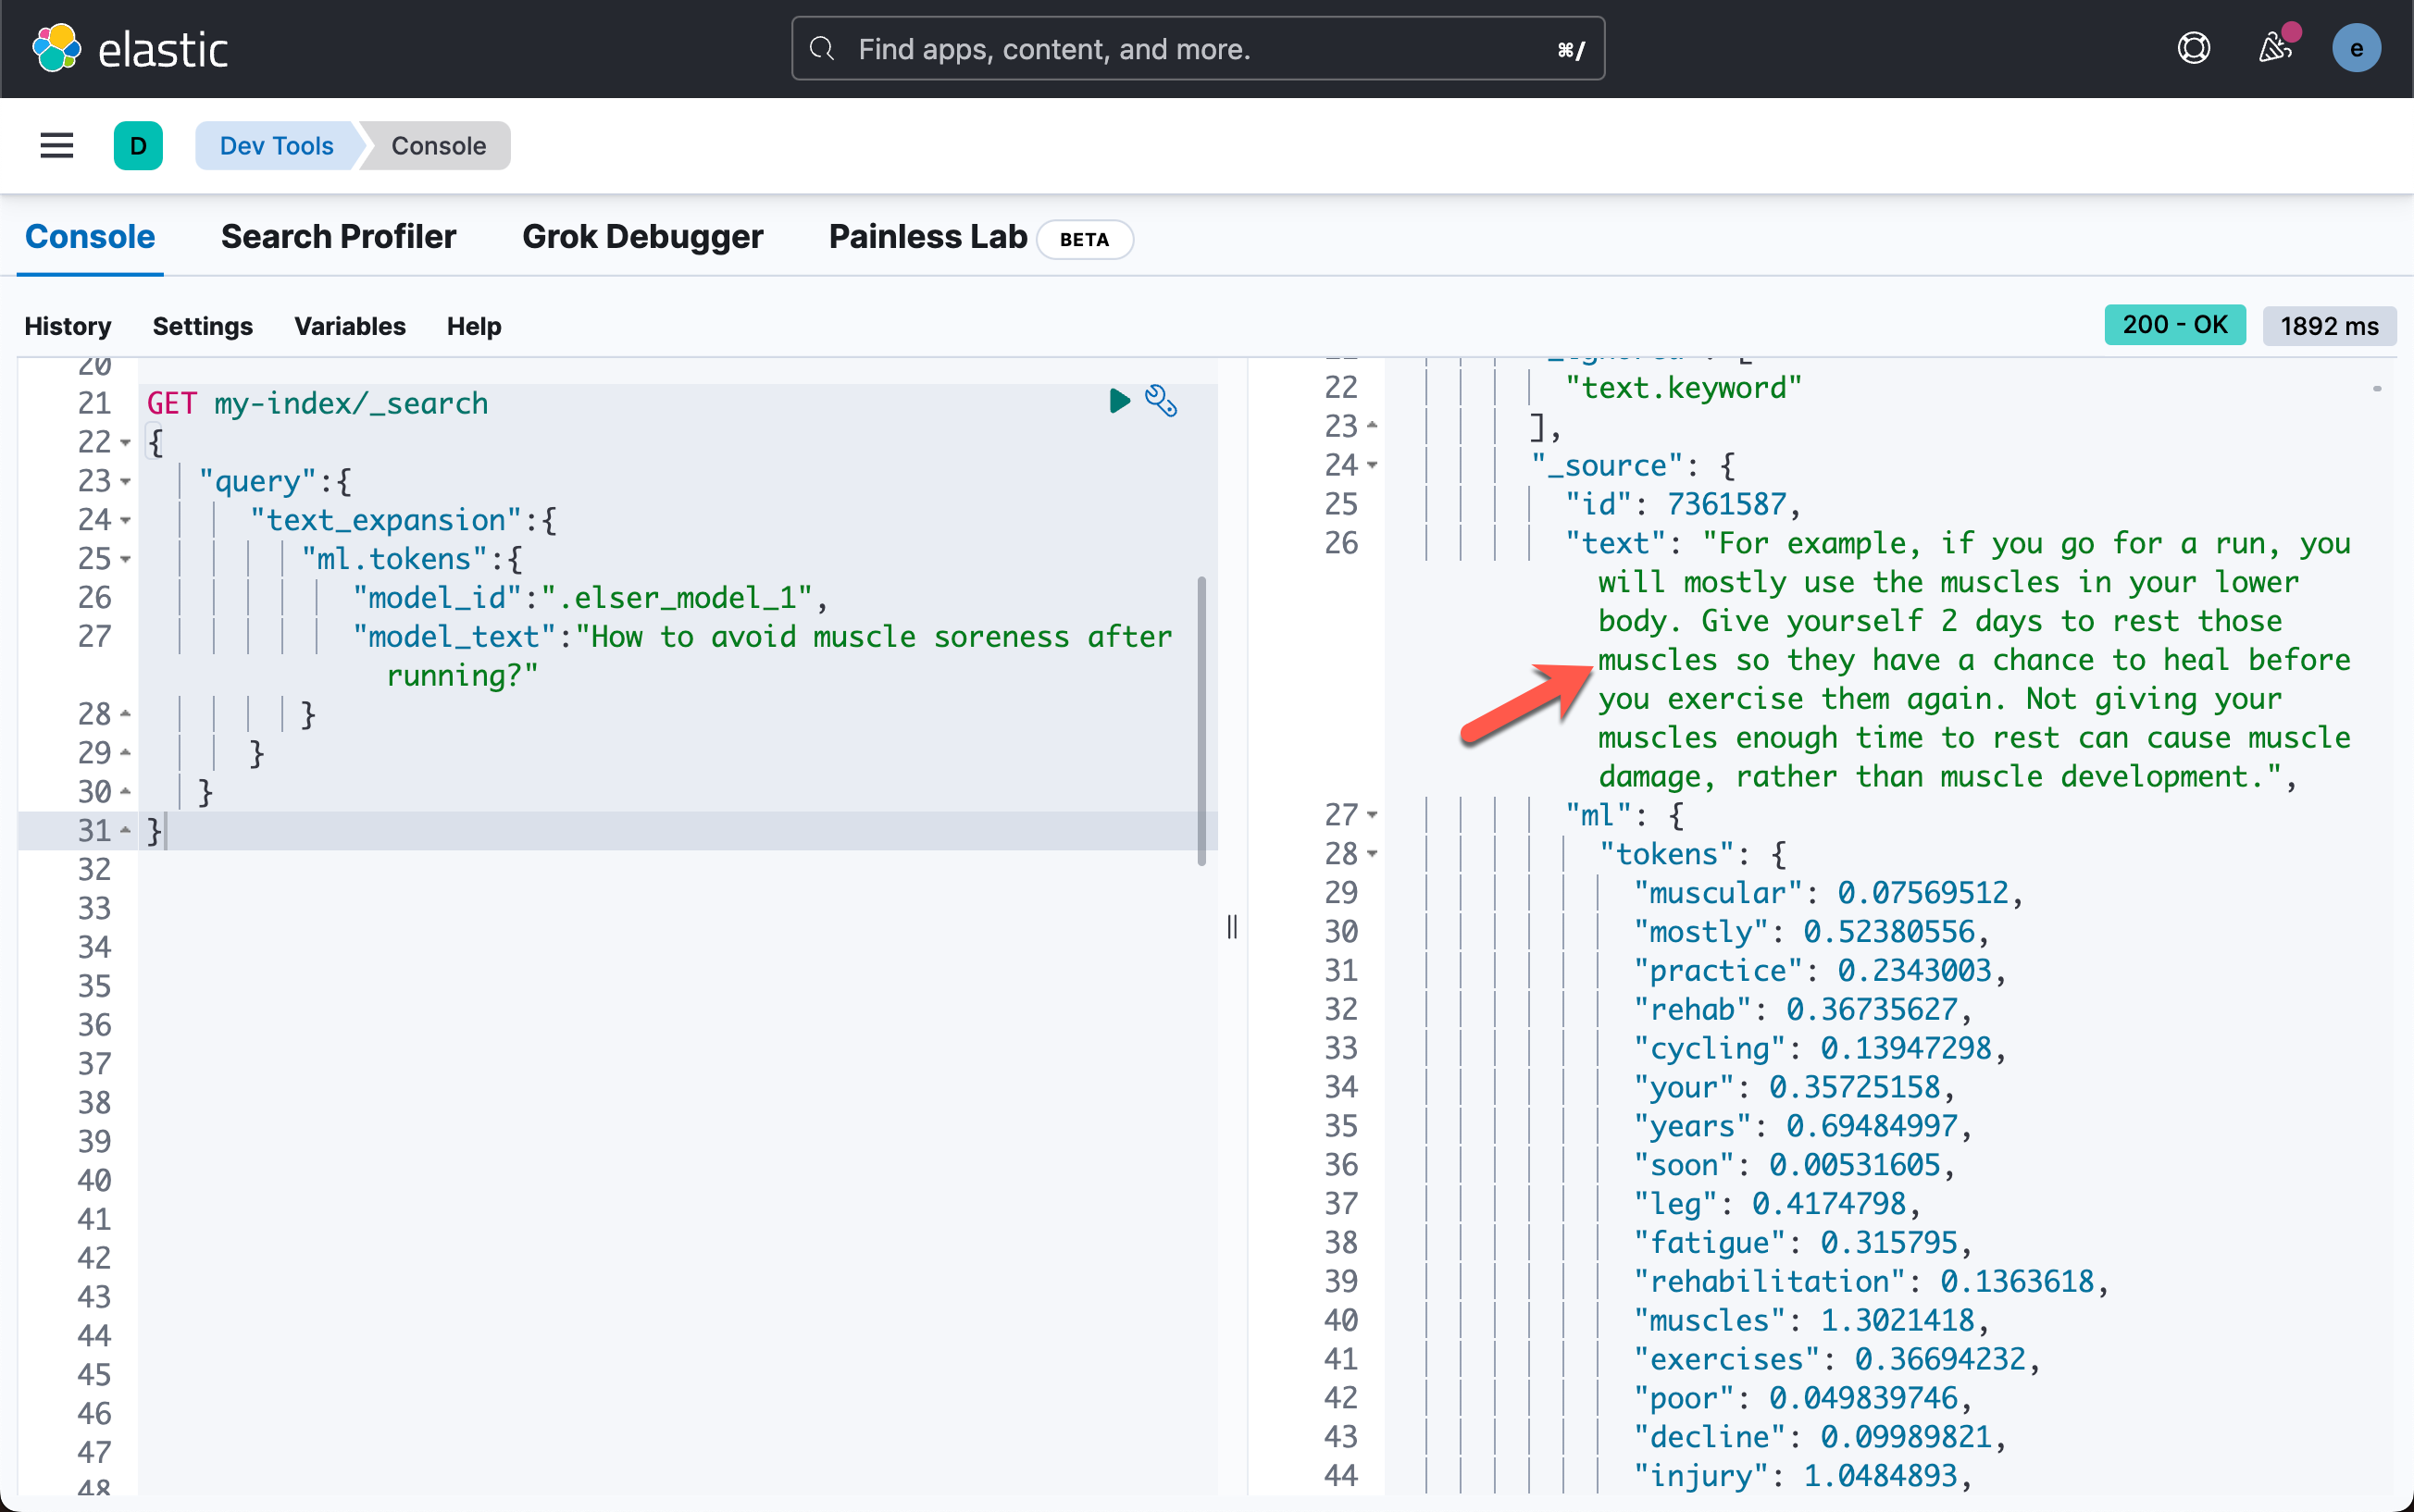Viewport: 2414px width, 1512px height.
Task: Click the Dev Tools breadcrumb link
Action: tap(276, 146)
